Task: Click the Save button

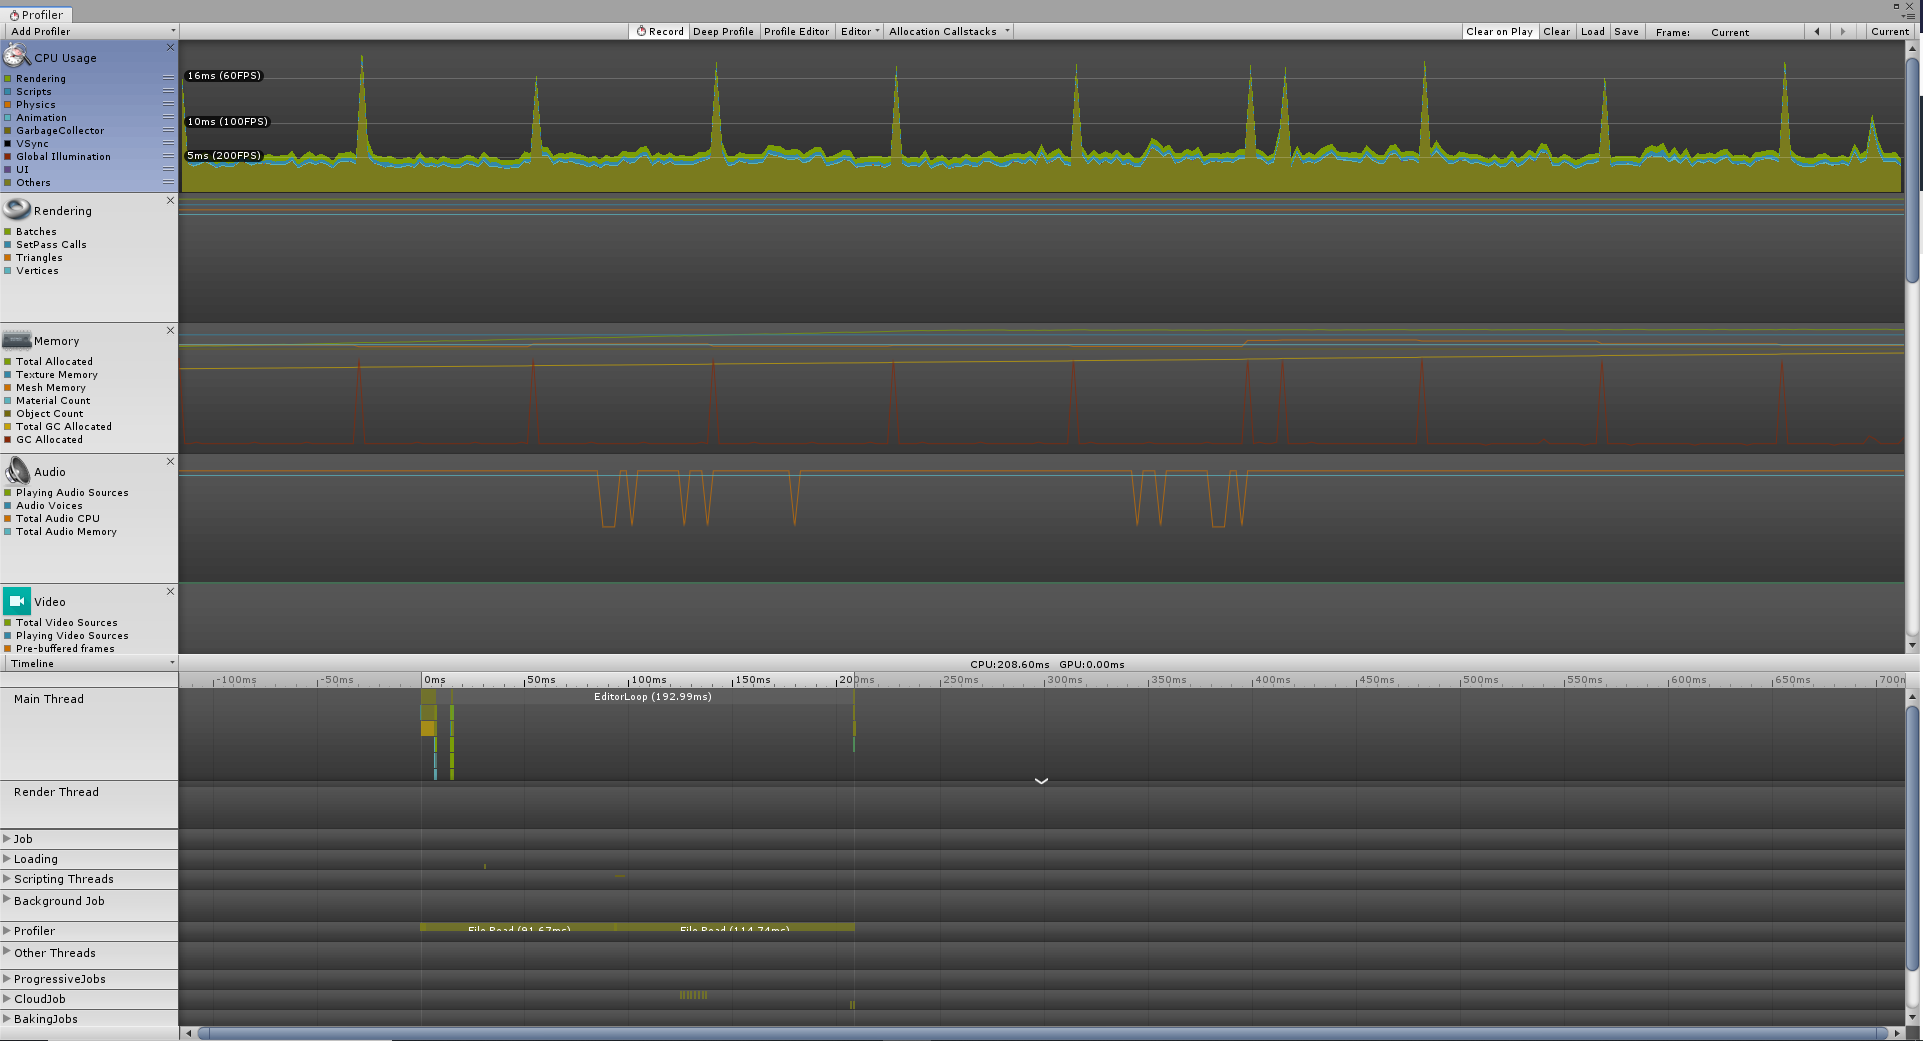Action: [x=1626, y=32]
